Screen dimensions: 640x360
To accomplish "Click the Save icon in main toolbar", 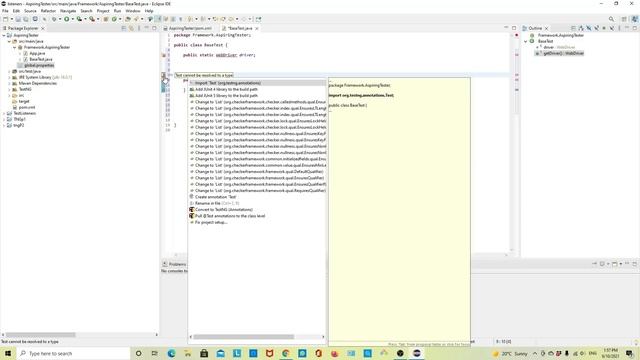I will (18, 19).
